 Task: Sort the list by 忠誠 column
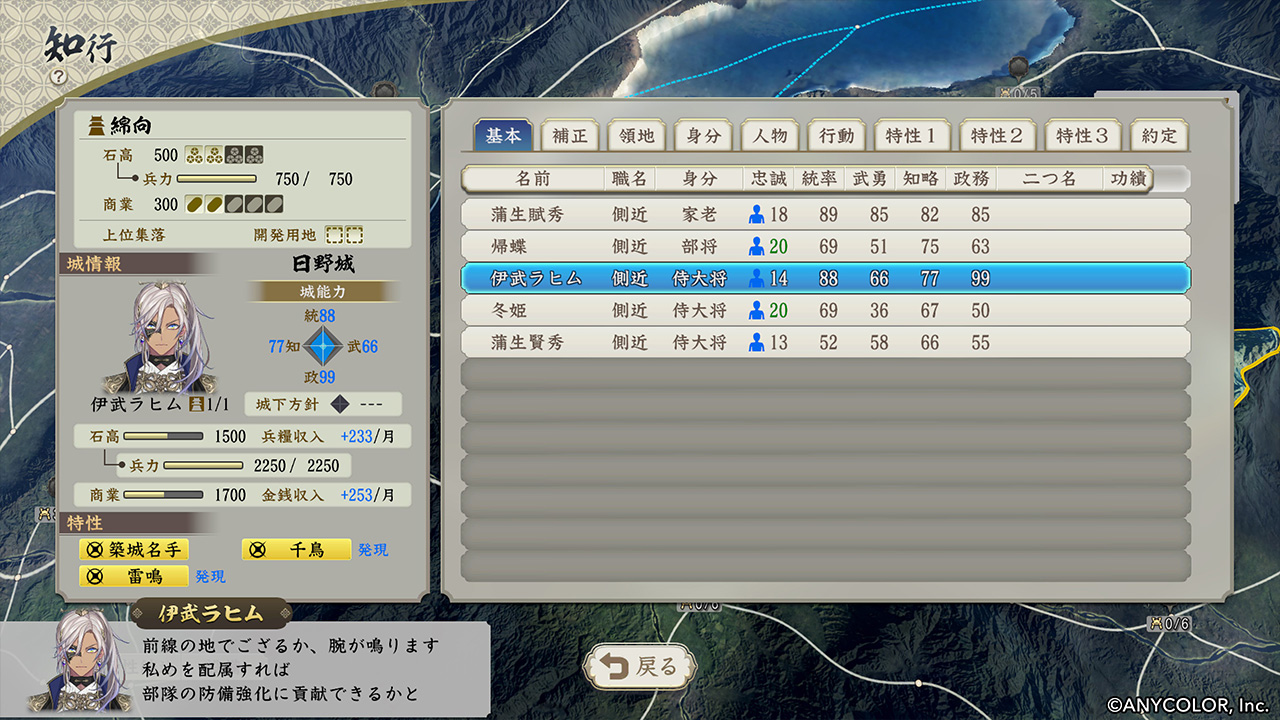[x=769, y=179]
